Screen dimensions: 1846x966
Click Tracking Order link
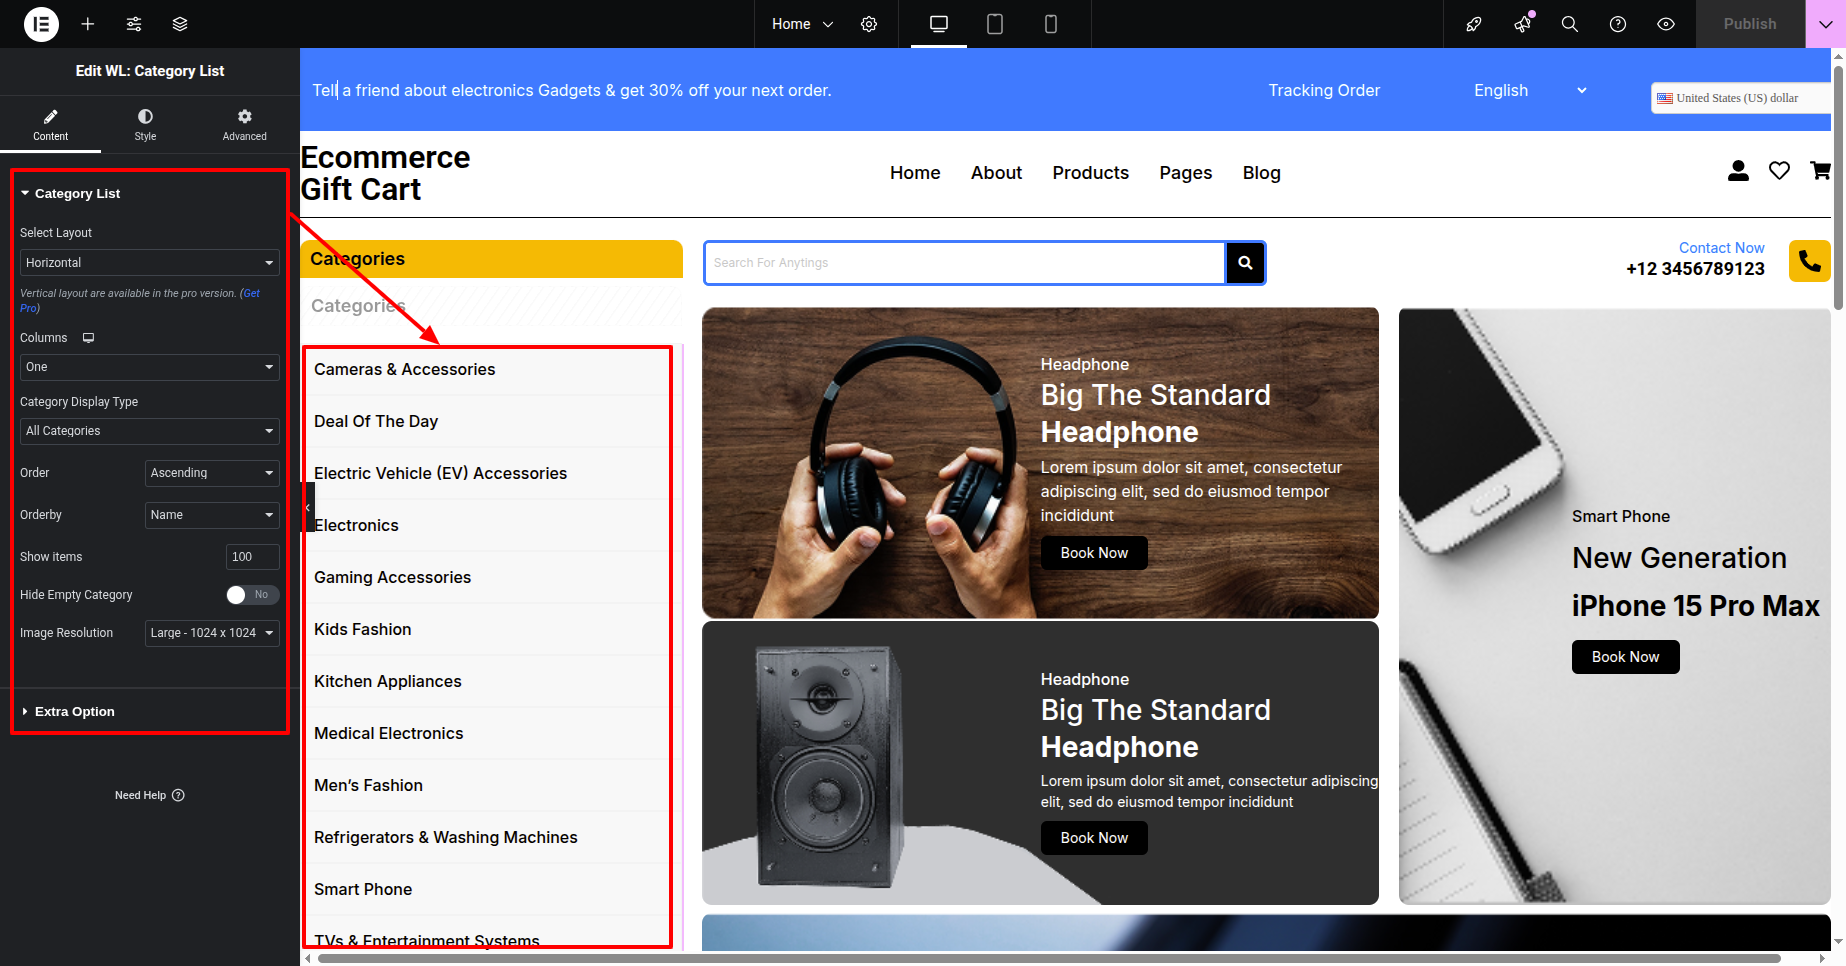coord(1324,90)
